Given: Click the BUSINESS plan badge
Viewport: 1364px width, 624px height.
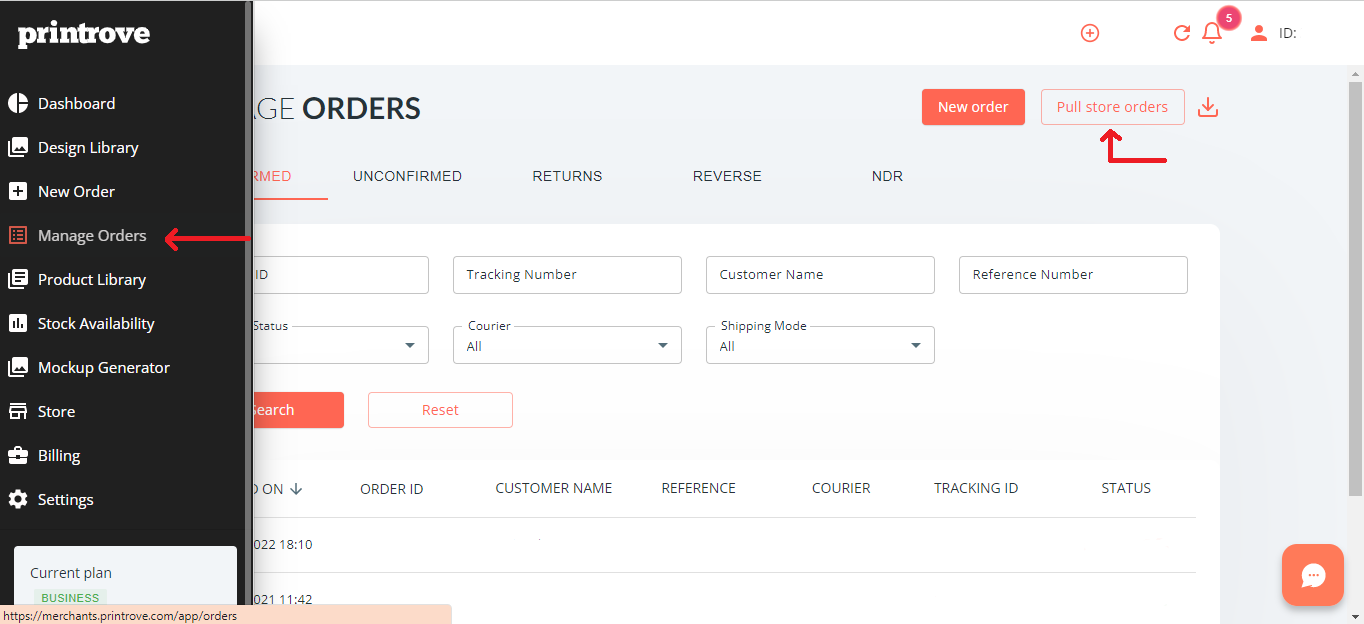Looking at the screenshot, I should click(x=70, y=598).
